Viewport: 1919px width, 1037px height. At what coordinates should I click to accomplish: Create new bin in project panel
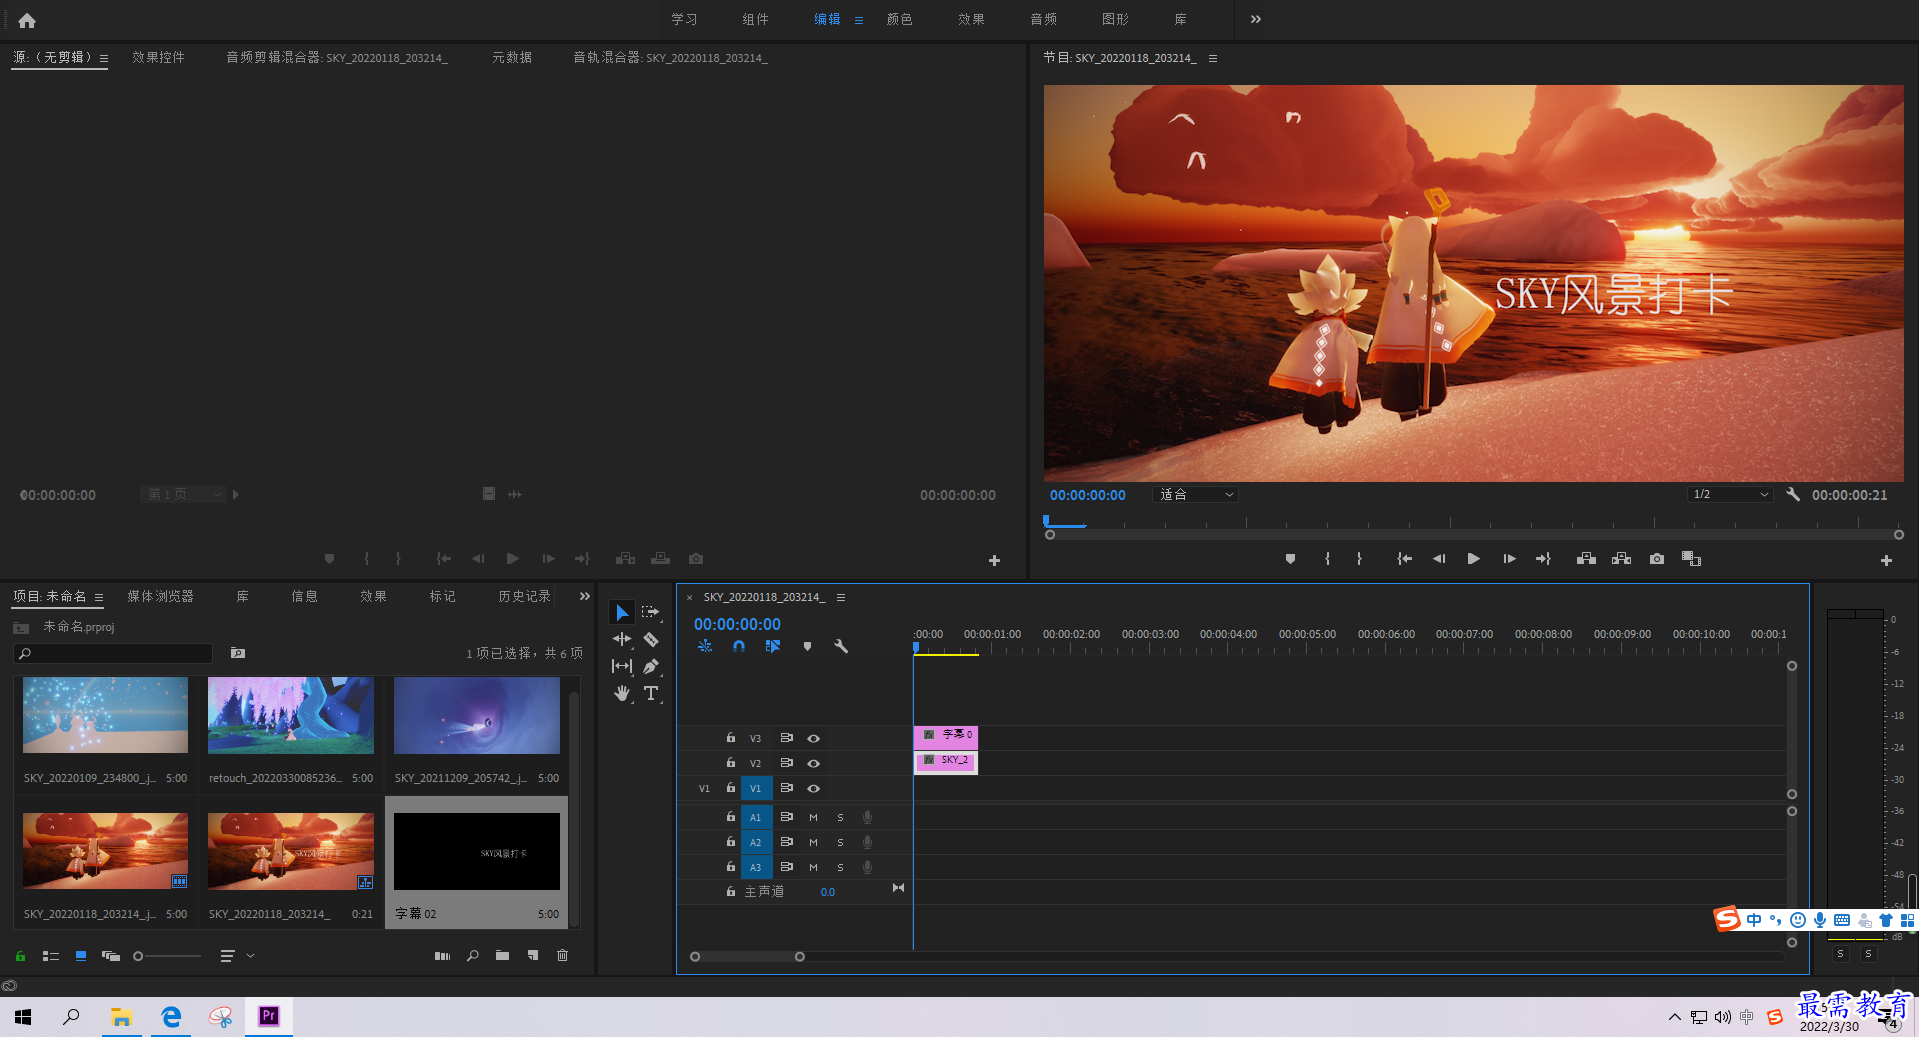coord(502,956)
